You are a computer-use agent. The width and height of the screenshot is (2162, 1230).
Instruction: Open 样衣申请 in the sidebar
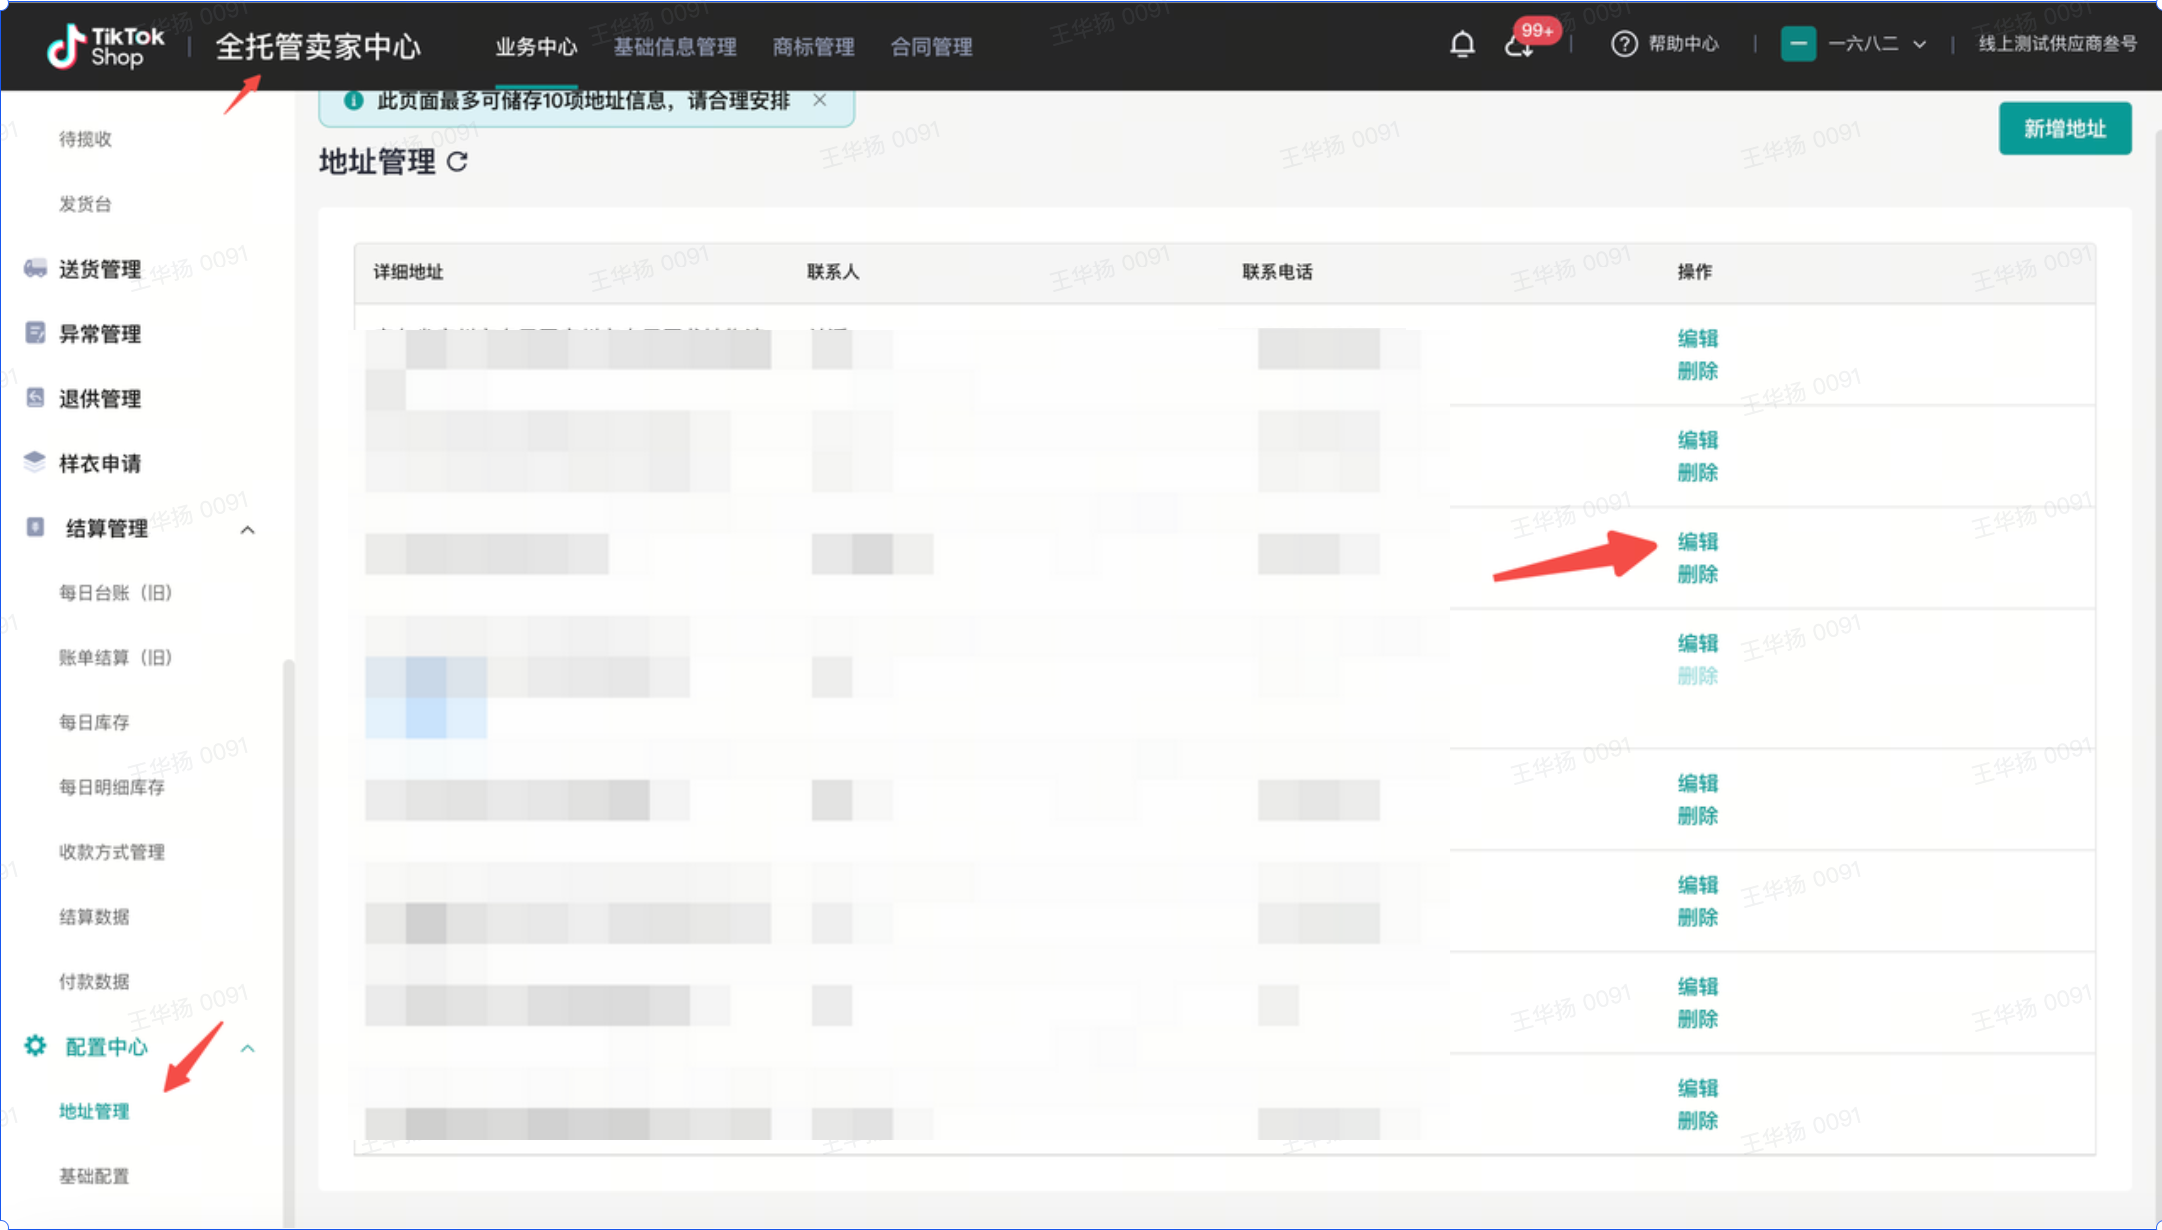[x=100, y=464]
